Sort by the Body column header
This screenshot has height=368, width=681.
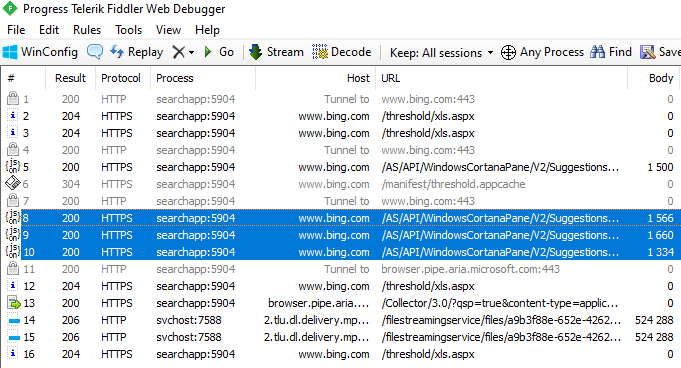654,78
